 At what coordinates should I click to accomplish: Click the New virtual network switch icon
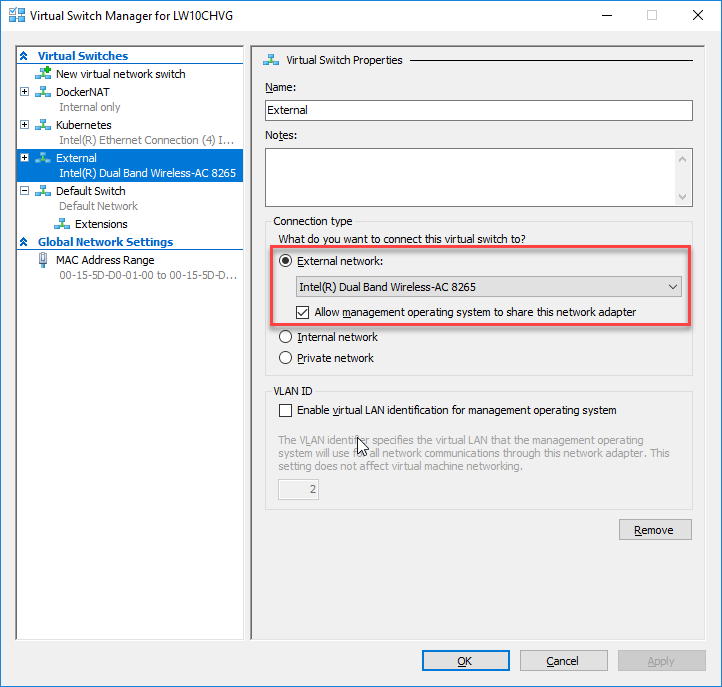tap(43, 74)
